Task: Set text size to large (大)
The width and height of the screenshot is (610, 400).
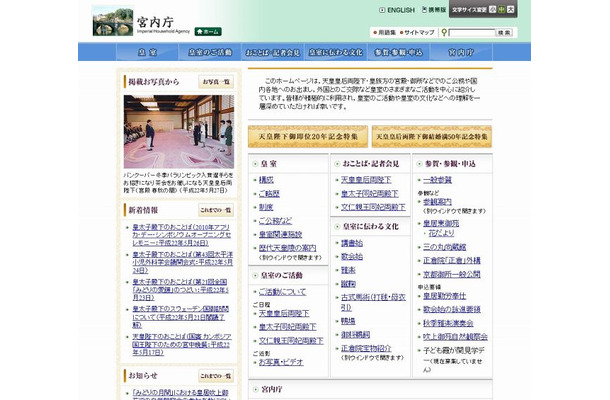Action: pyautogui.click(x=511, y=9)
